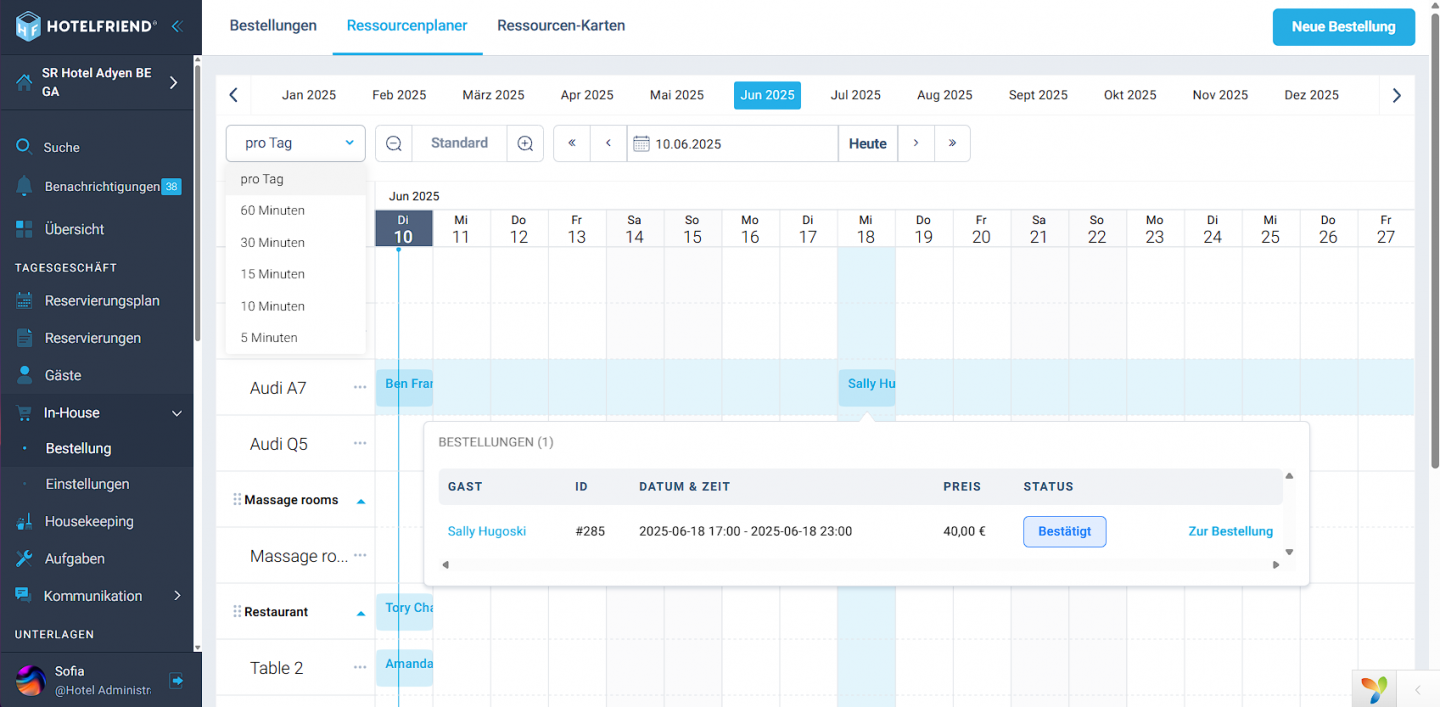Open Kommunikation chat icon

coord(24,595)
